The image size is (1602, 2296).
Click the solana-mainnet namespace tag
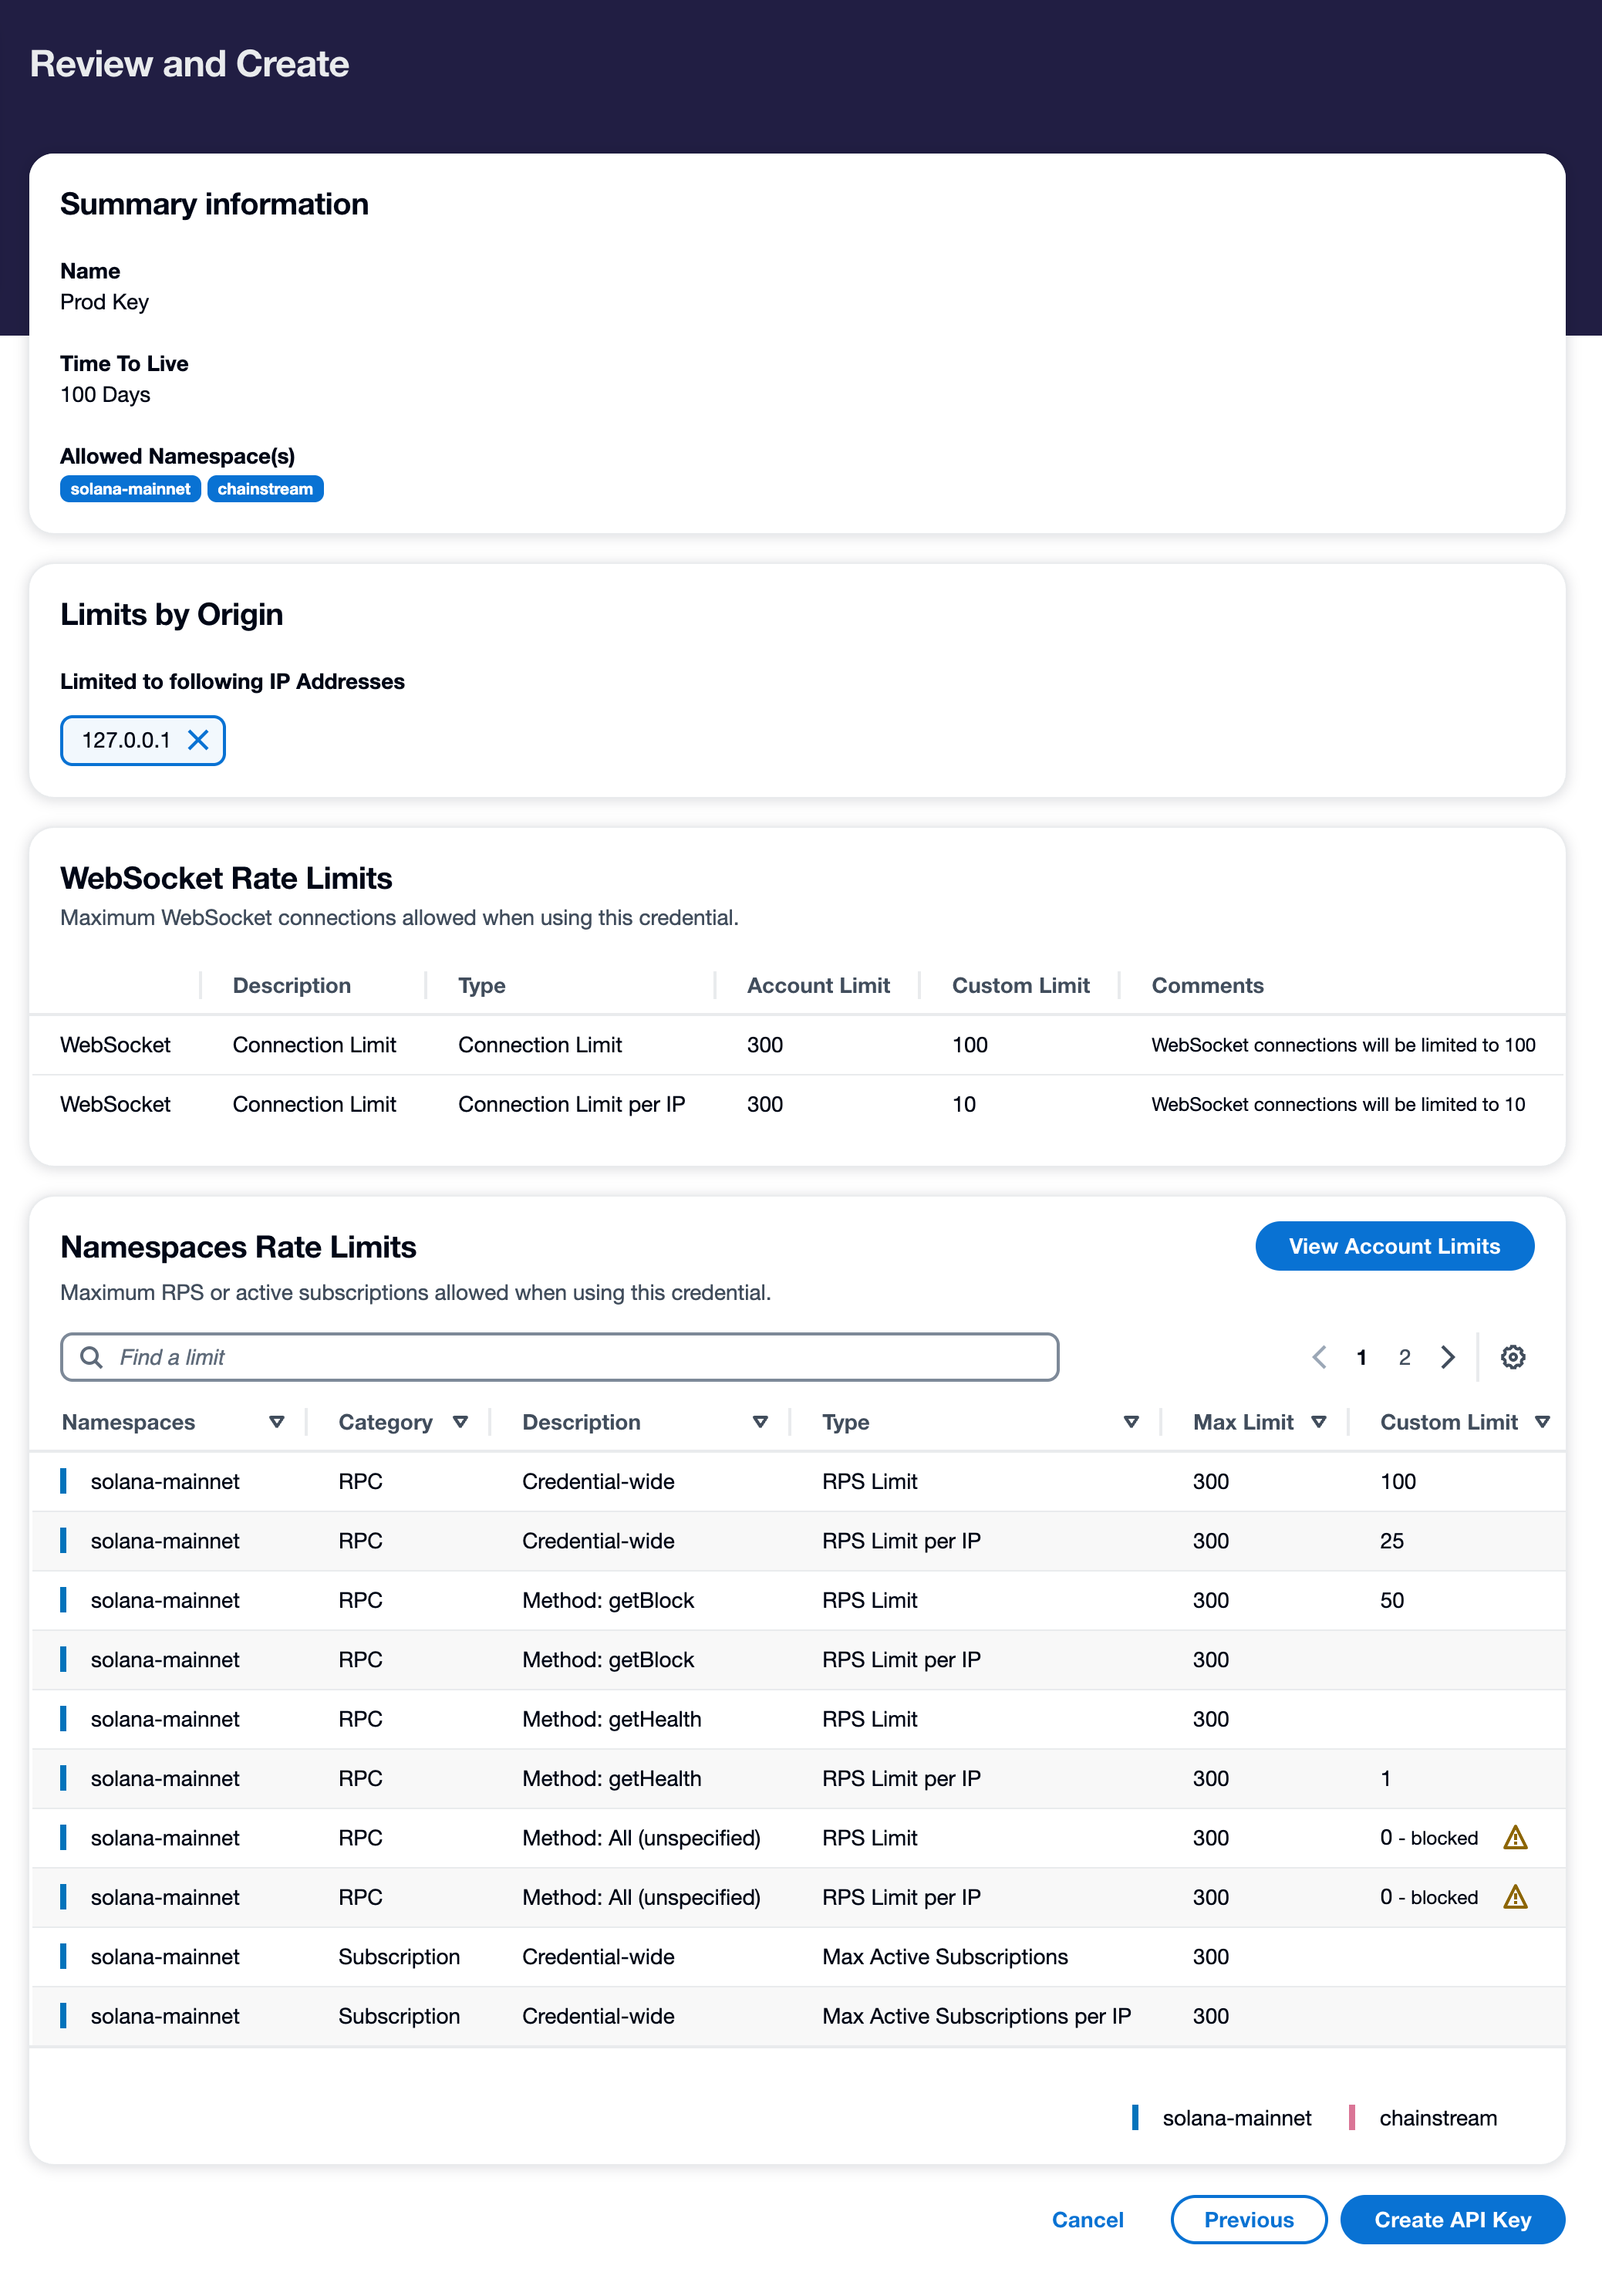click(130, 489)
